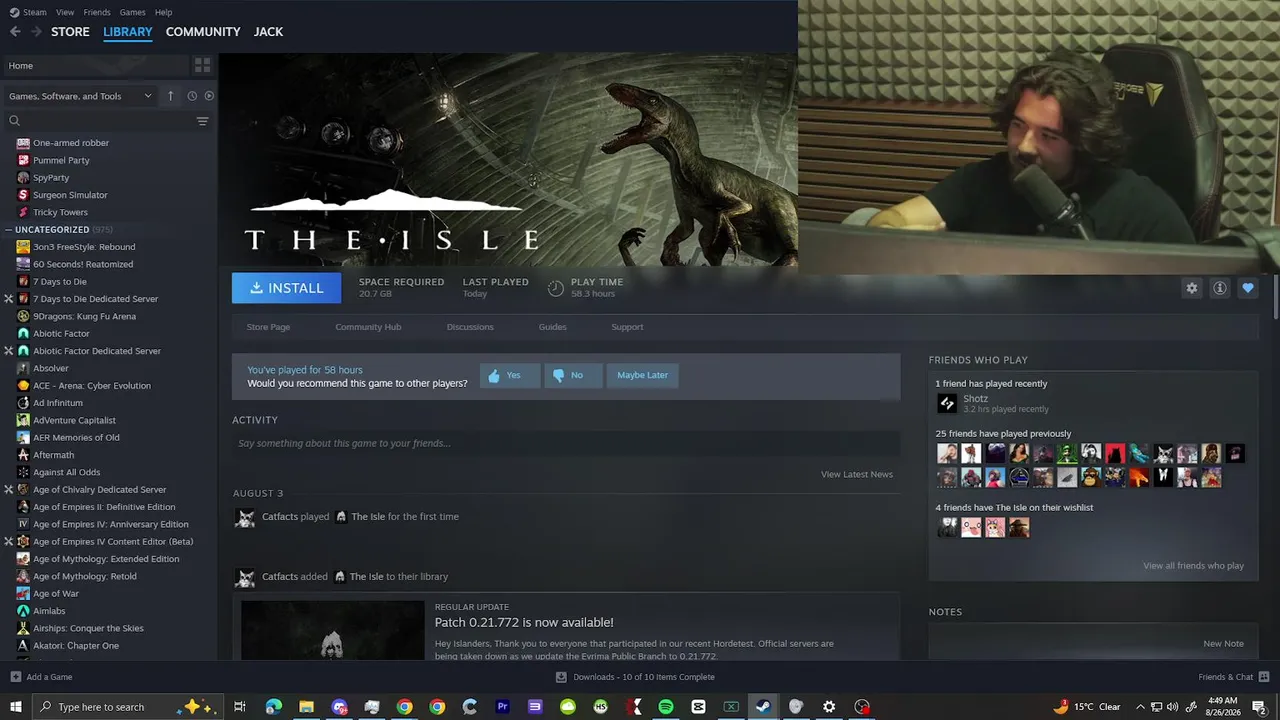The image size is (1280, 720).
Task: Select Maybe Later for recommendation
Action: point(642,375)
